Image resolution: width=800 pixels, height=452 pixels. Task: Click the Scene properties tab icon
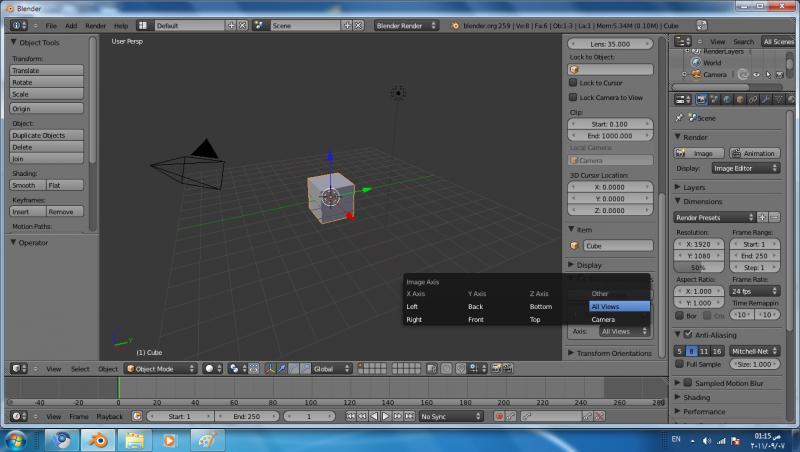[x=714, y=99]
